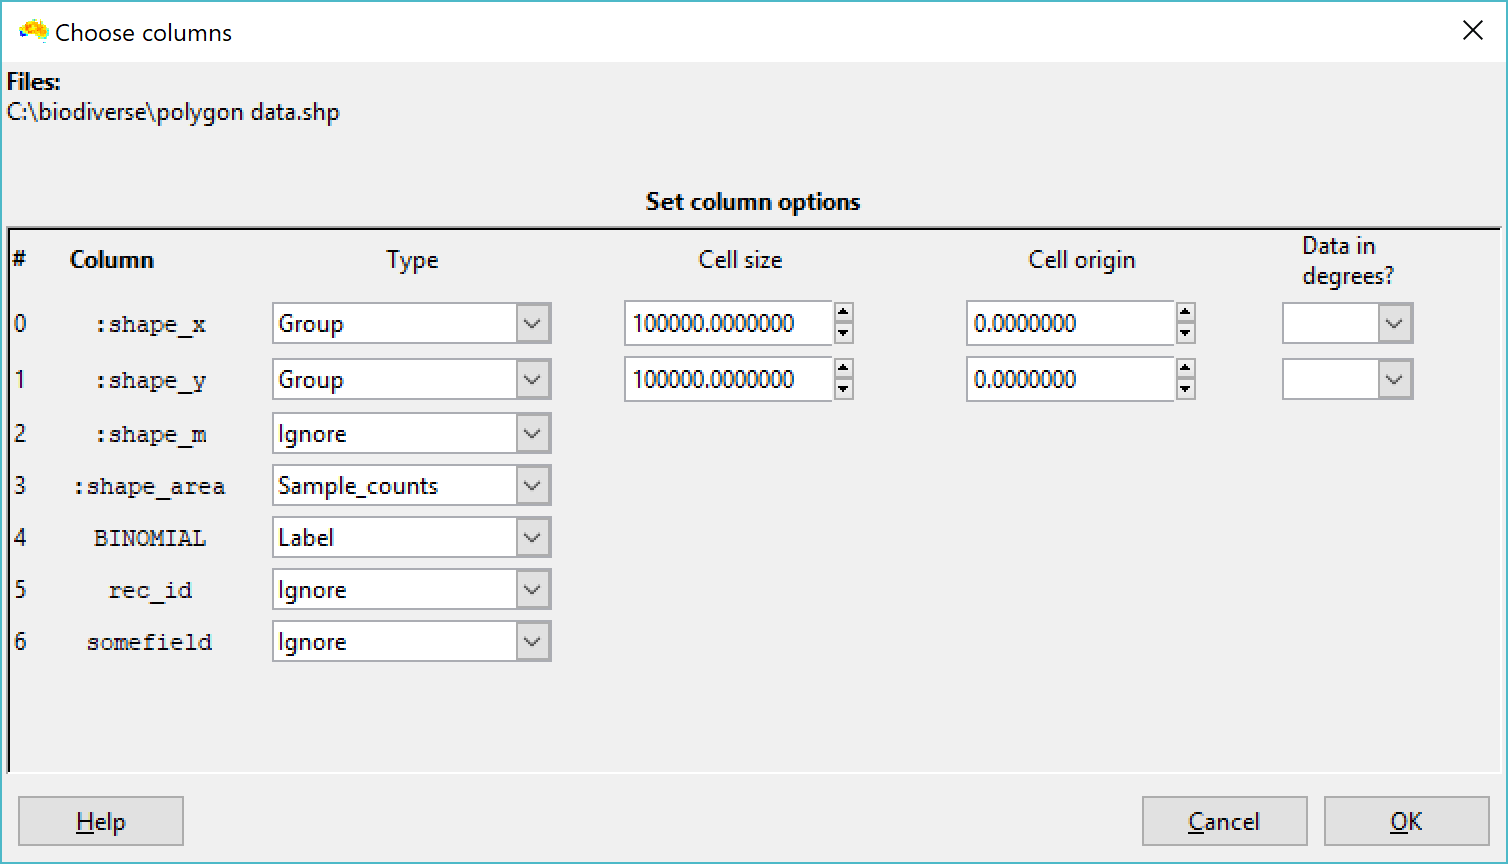This screenshot has width=1508, height=864.
Task: Decrease the :shape_y cell size with down arrow
Action: click(x=843, y=390)
